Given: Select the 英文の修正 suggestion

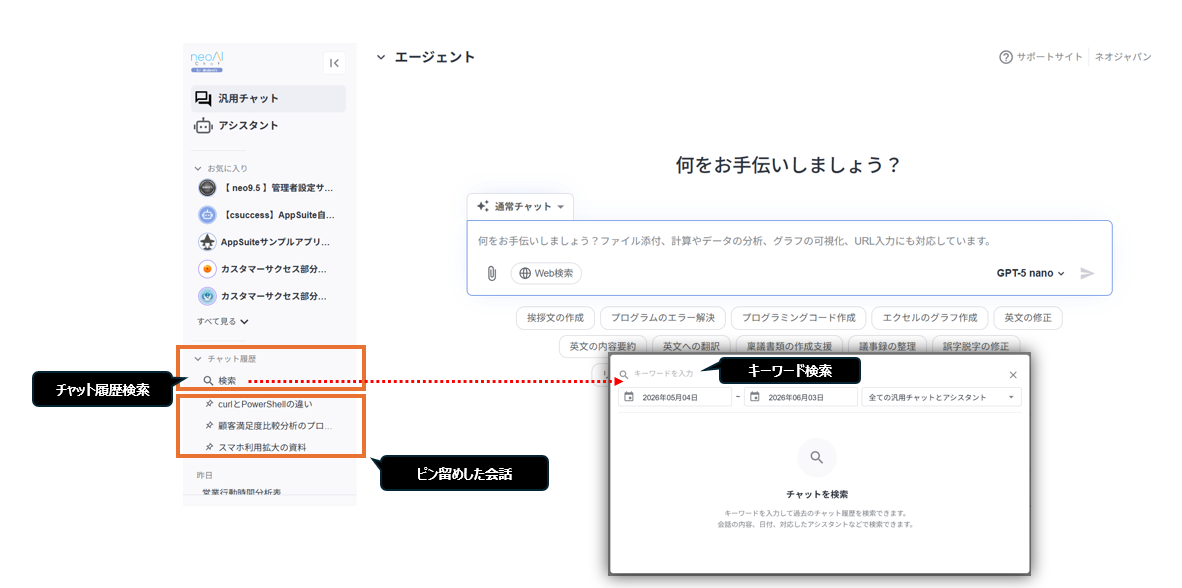Looking at the screenshot, I should 1028,318.
